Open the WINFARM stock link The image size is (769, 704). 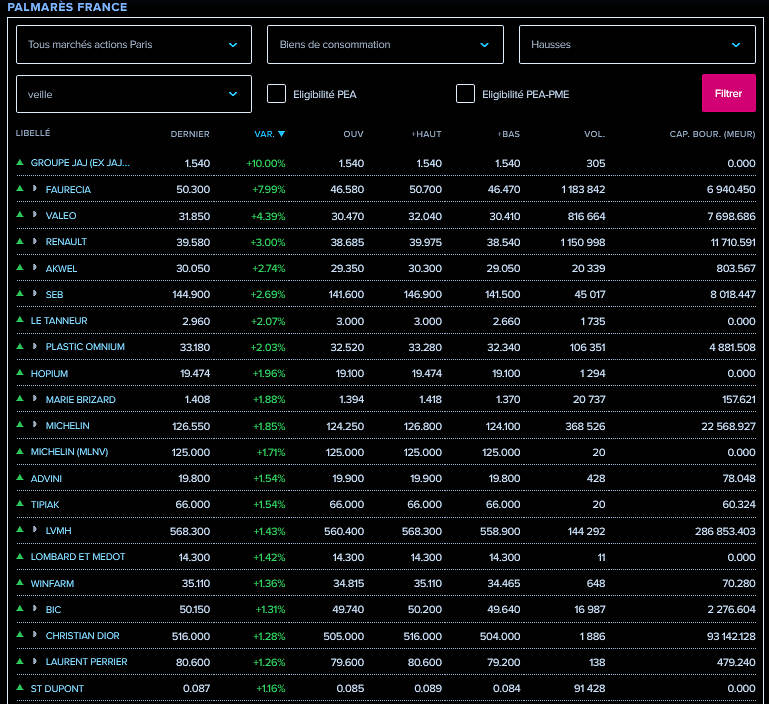point(52,583)
